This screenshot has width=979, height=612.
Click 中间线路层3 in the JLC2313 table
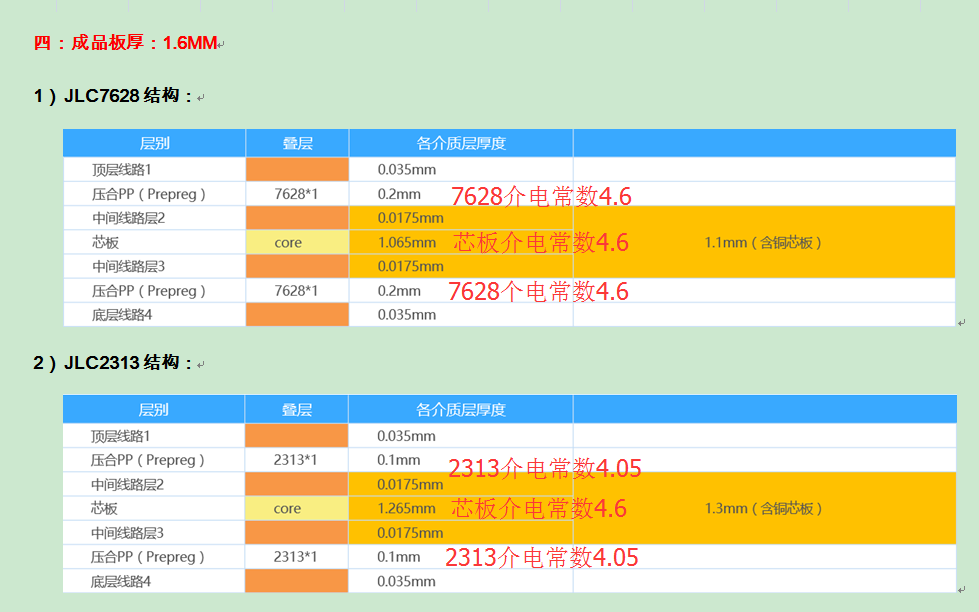127,533
